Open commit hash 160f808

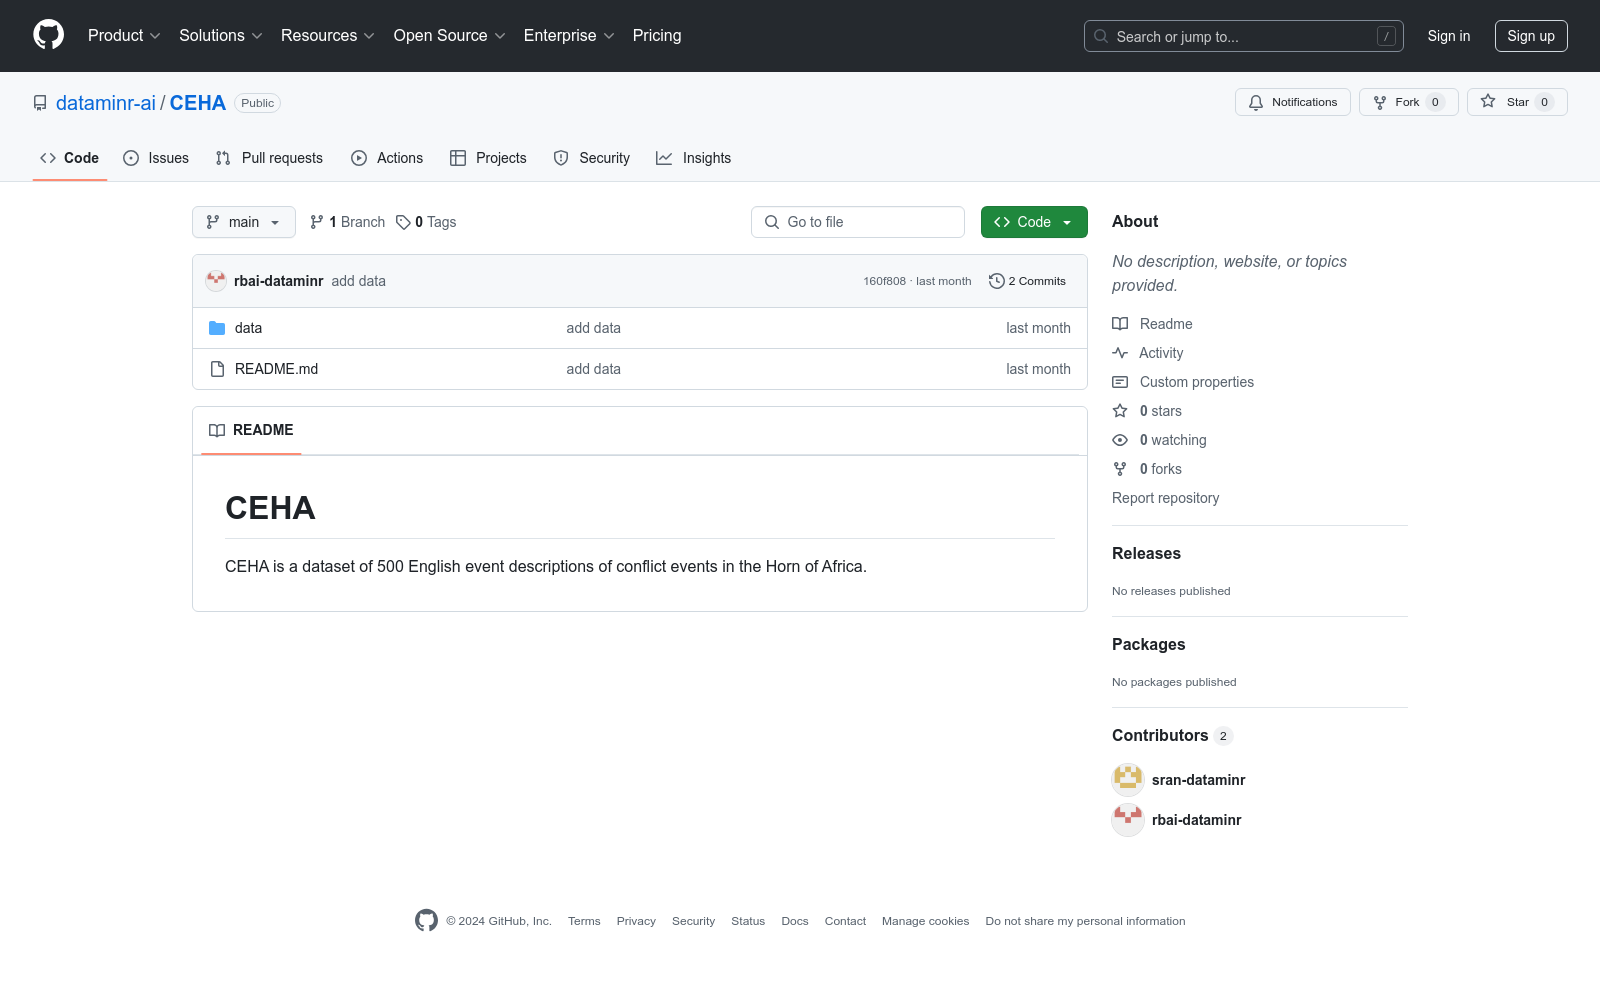(x=884, y=281)
